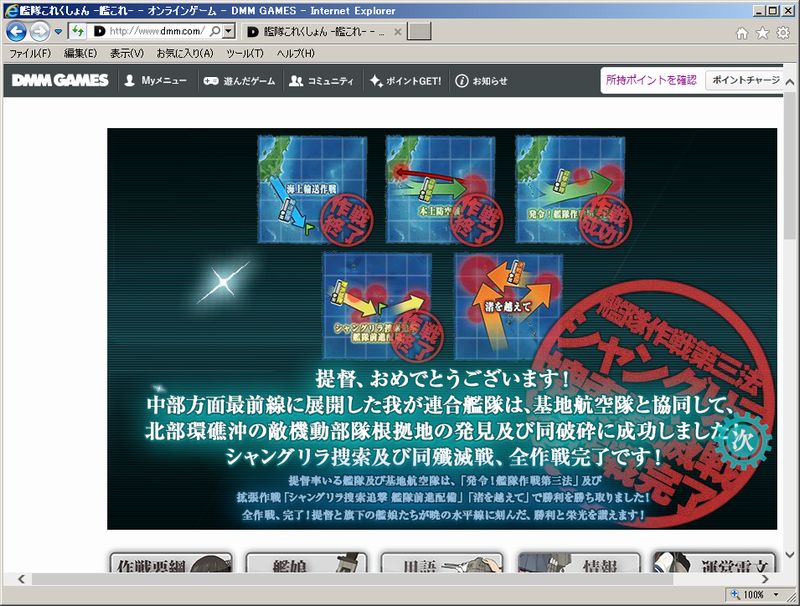Open the 情報 tab below the game

(579, 562)
